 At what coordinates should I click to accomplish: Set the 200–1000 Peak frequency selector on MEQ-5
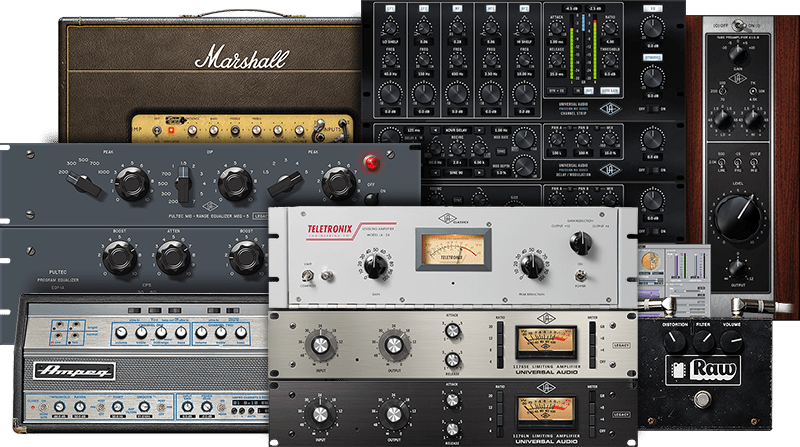point(84,184)
